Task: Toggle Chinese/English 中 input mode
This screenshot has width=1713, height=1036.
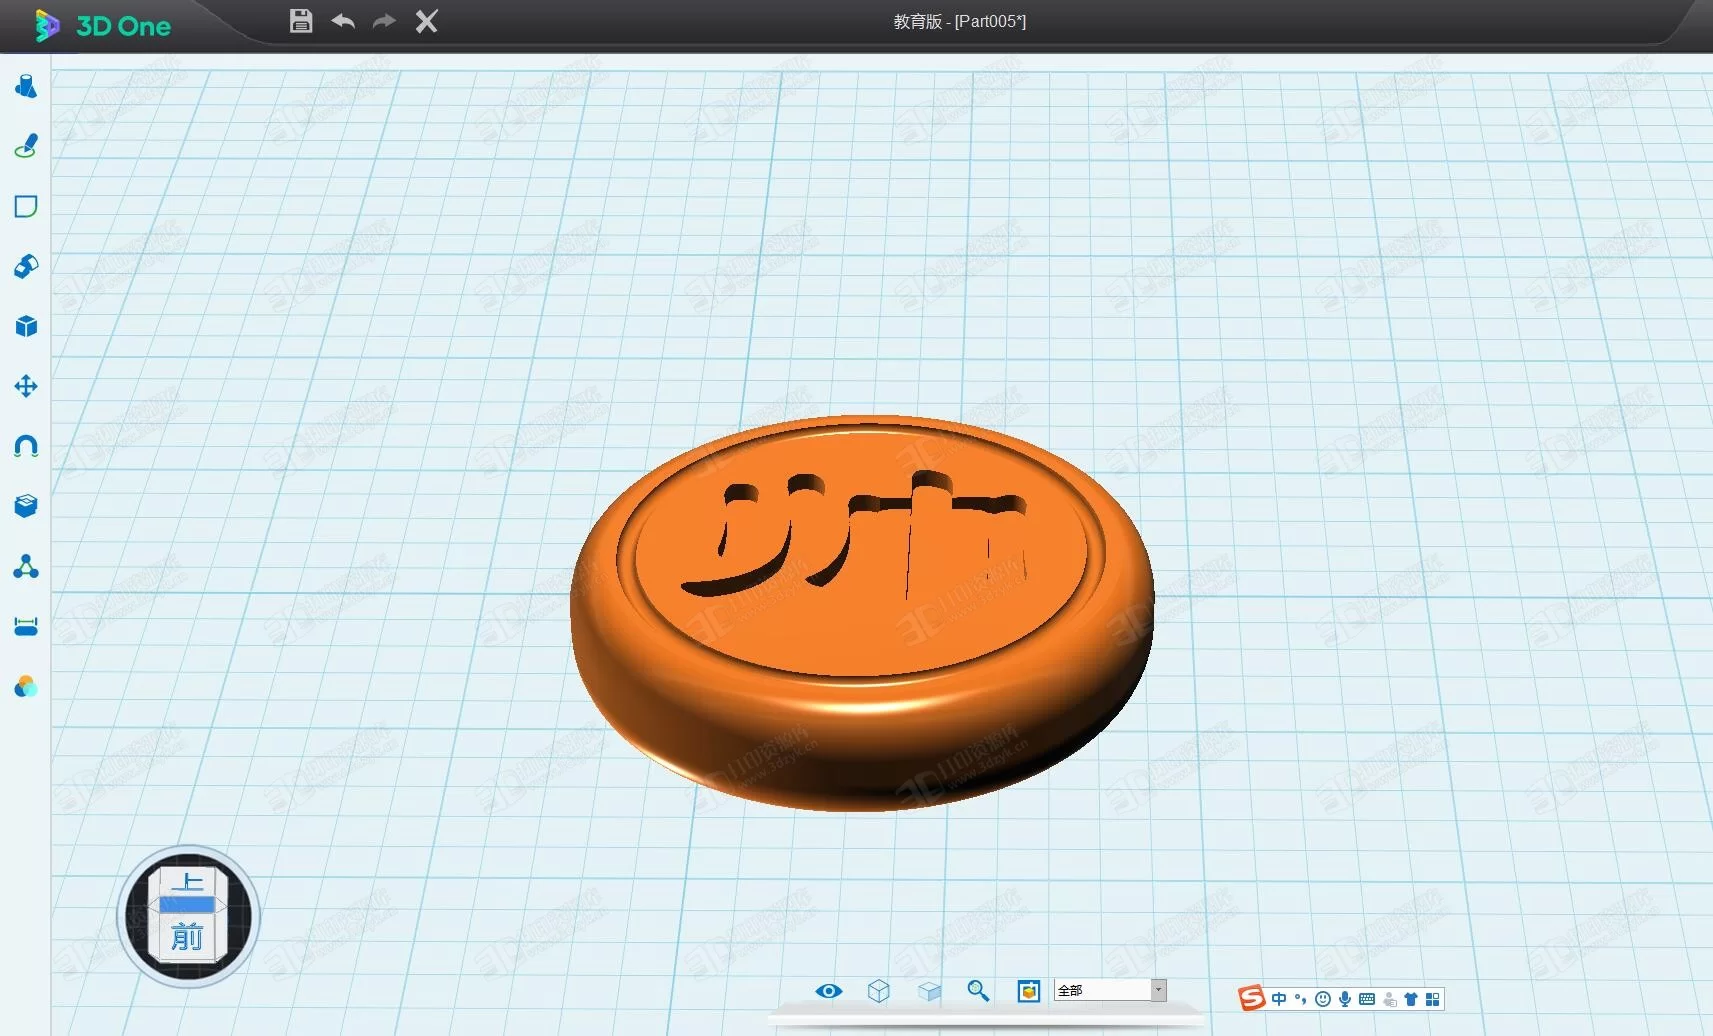Action: [x=1279, y=999]
